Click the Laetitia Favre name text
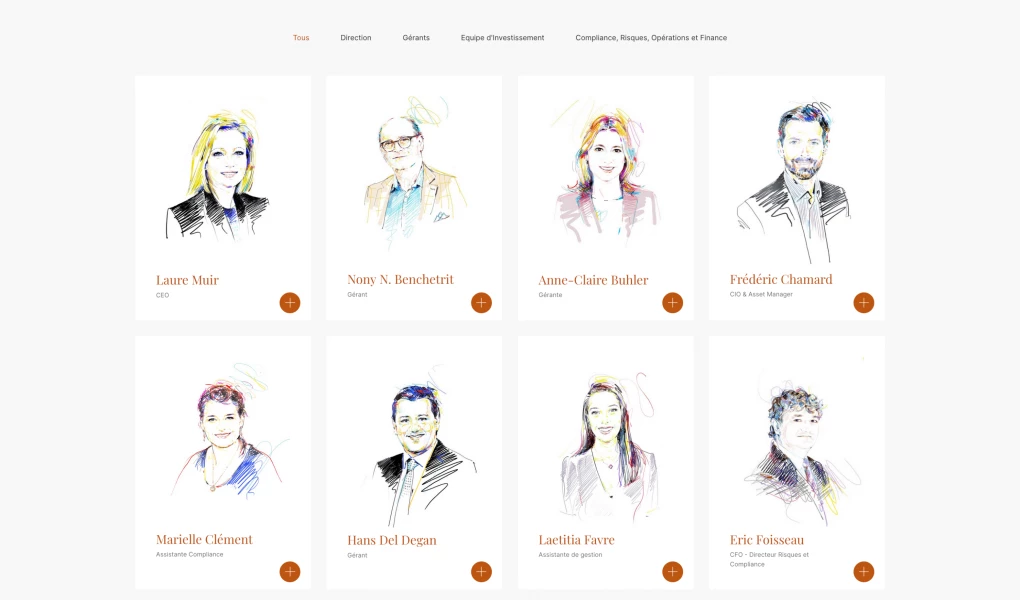The width and height of the screenshot is (1020, 600). tap(576, 540)
